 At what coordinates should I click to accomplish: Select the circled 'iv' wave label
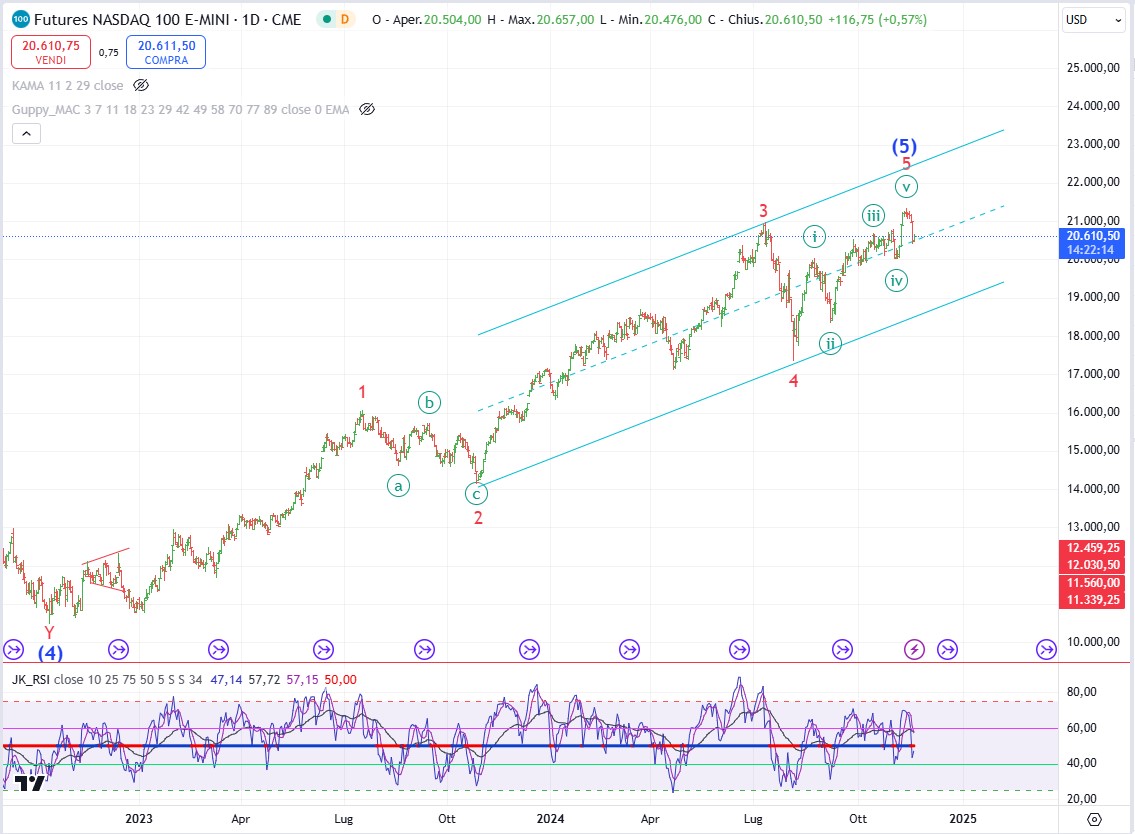[896, 281]
